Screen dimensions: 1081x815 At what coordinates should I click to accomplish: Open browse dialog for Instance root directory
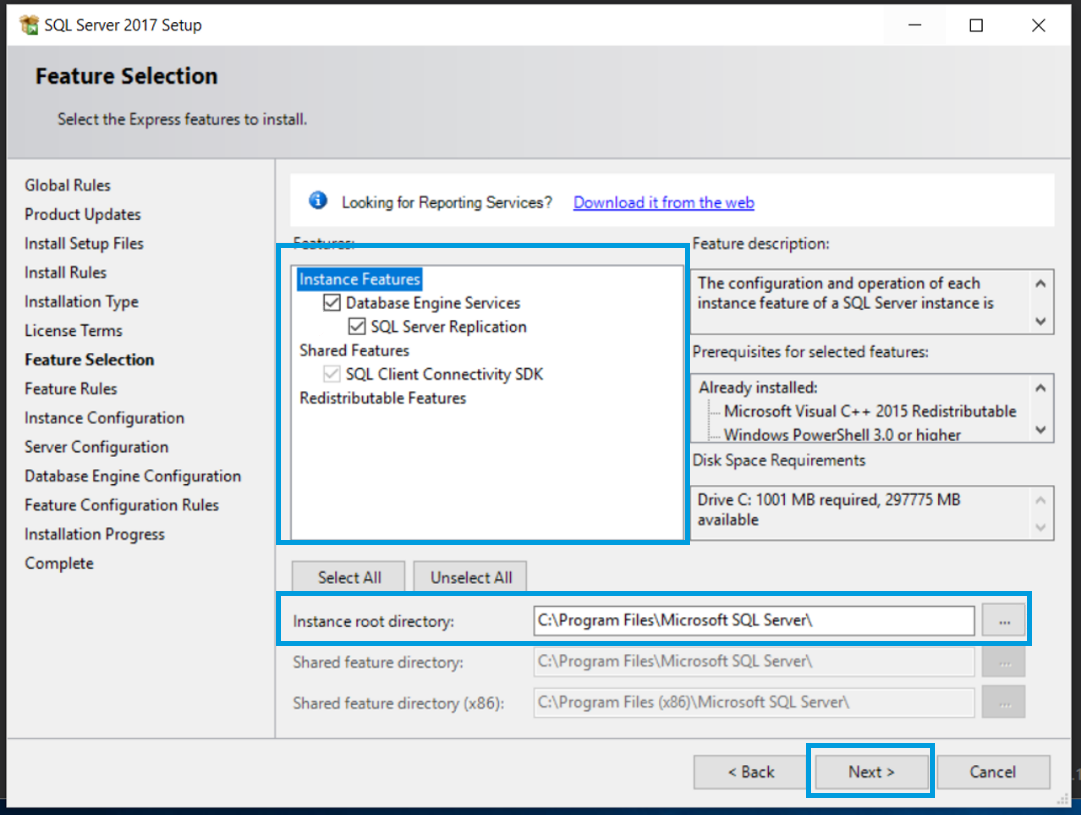pos(1003,620)
